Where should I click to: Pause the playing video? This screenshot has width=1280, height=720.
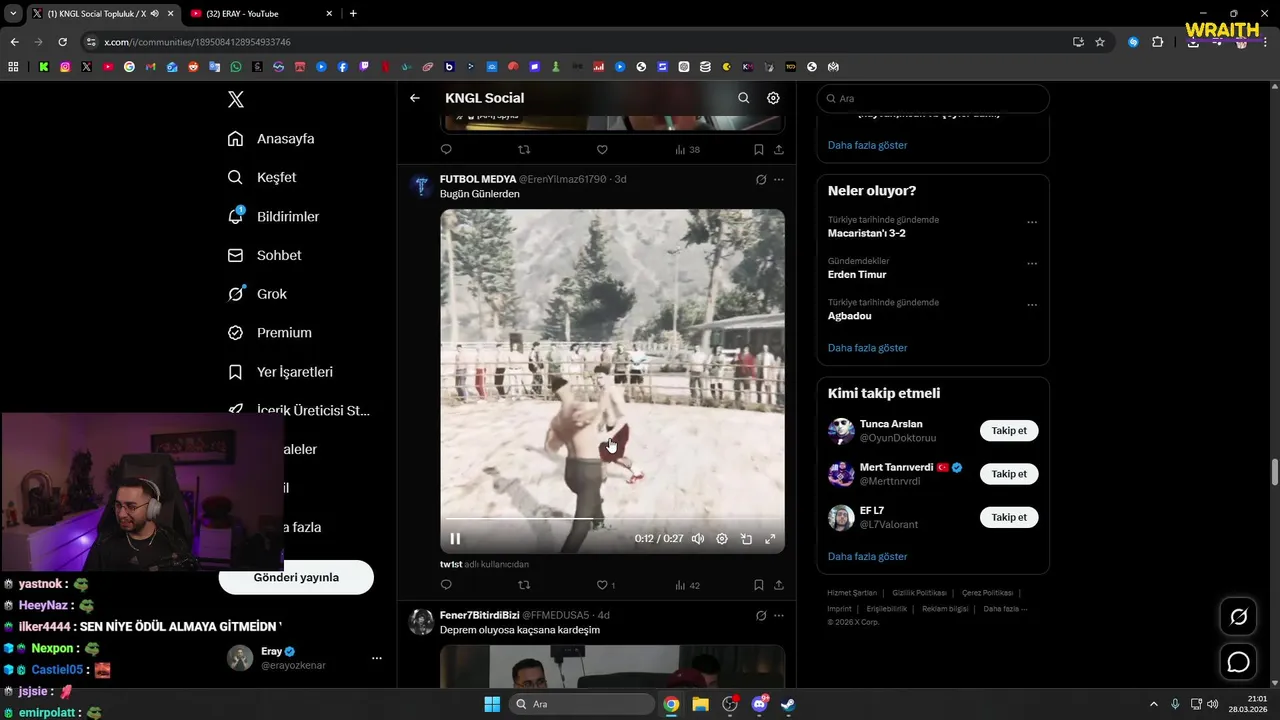point(455,538)
